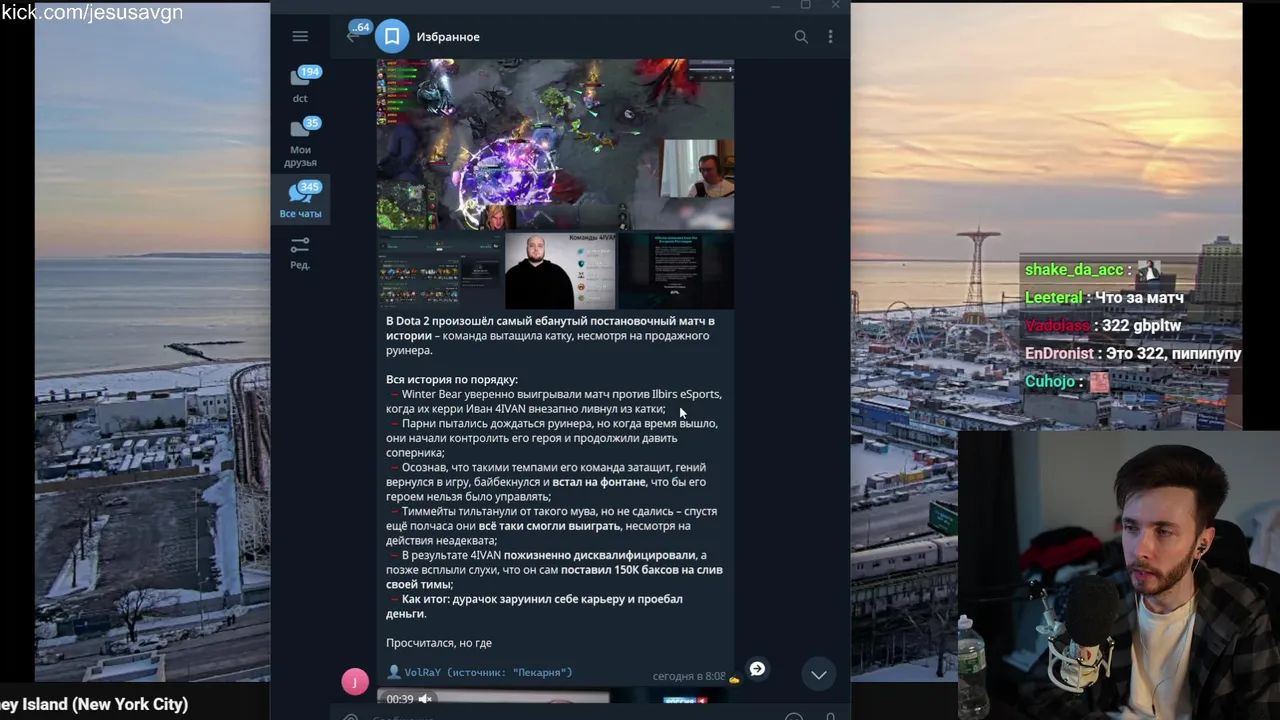This screenshot has width=1280, height=720.
Task: Open the pink J sender avatar
Action: tap(355, 682)
